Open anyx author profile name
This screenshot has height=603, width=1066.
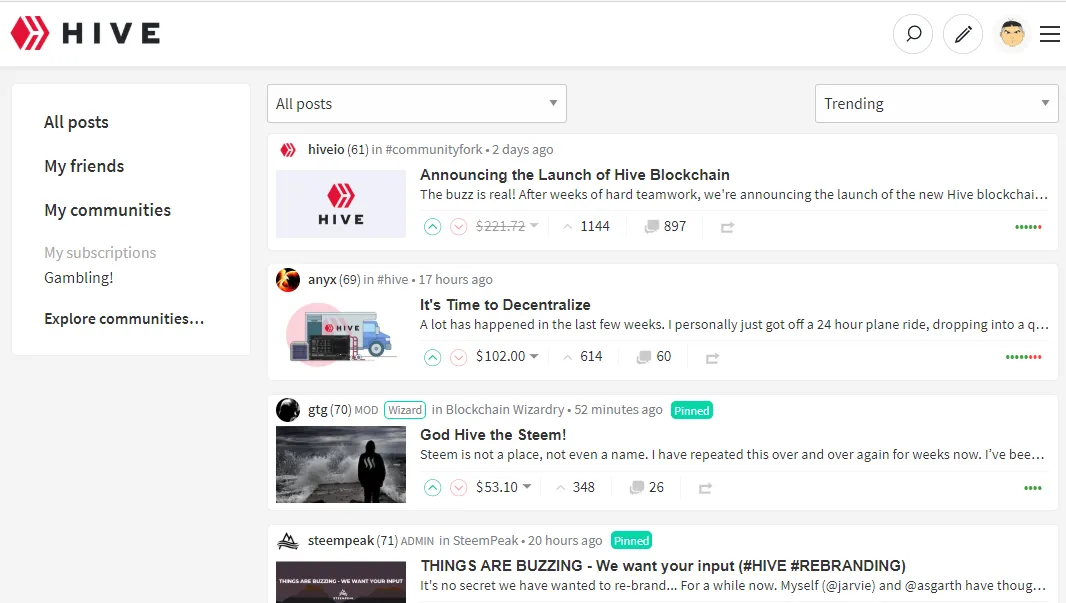tap(322, 279)
